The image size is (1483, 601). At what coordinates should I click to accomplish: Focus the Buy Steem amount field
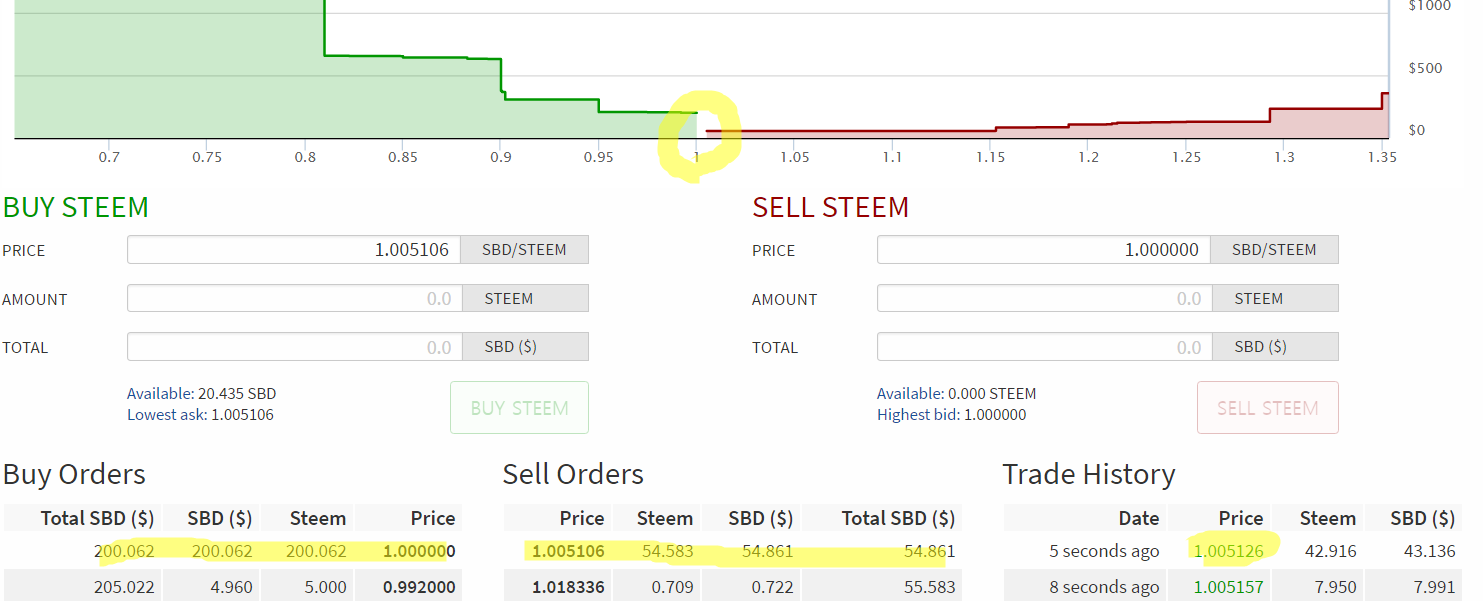coord(293,298)
